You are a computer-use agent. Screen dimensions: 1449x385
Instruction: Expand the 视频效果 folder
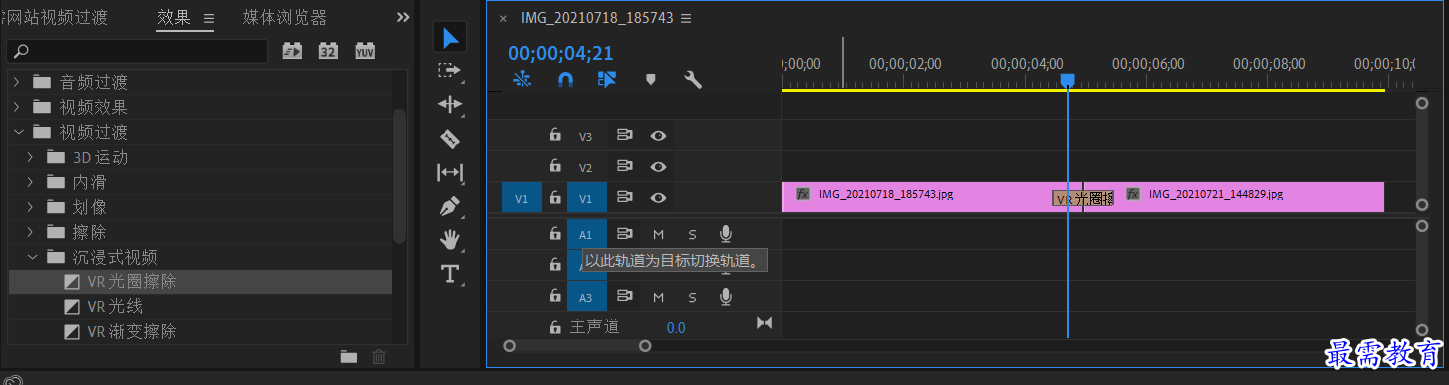17,107
